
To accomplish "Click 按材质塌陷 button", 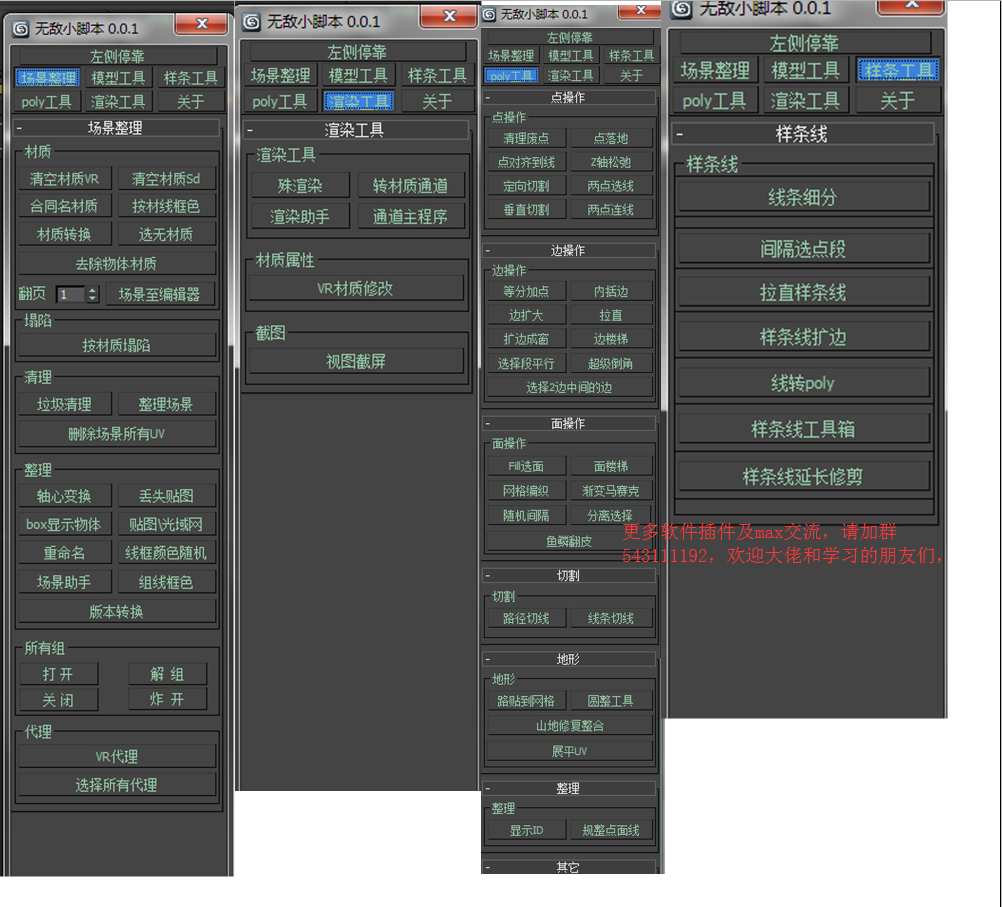I will (x=116, y=346).
